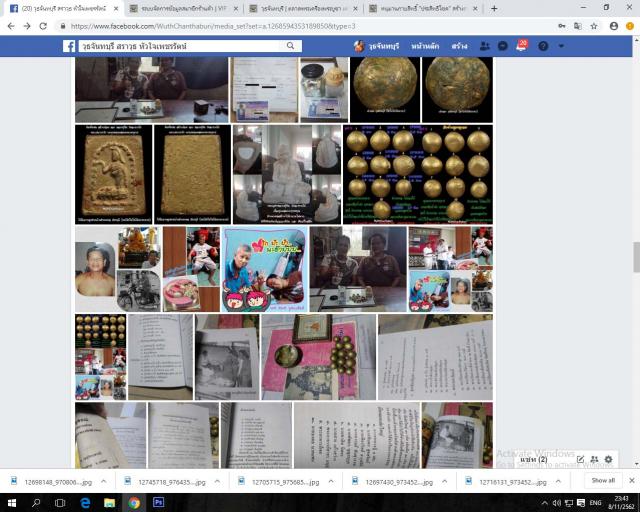
Task: Close the active Facebook tab
Action: [x=116, y=8]
